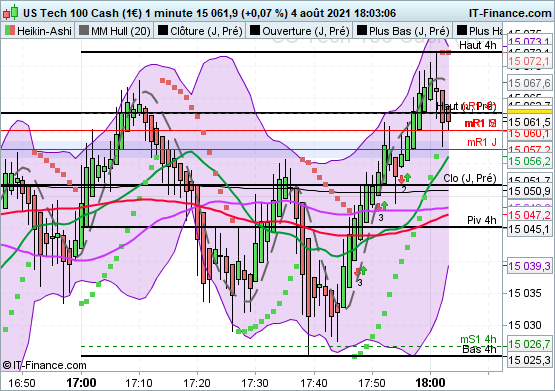
Task: Click the © IT-Finance.com copyright text
Action: pyautogui.click(x=44, y=365)
